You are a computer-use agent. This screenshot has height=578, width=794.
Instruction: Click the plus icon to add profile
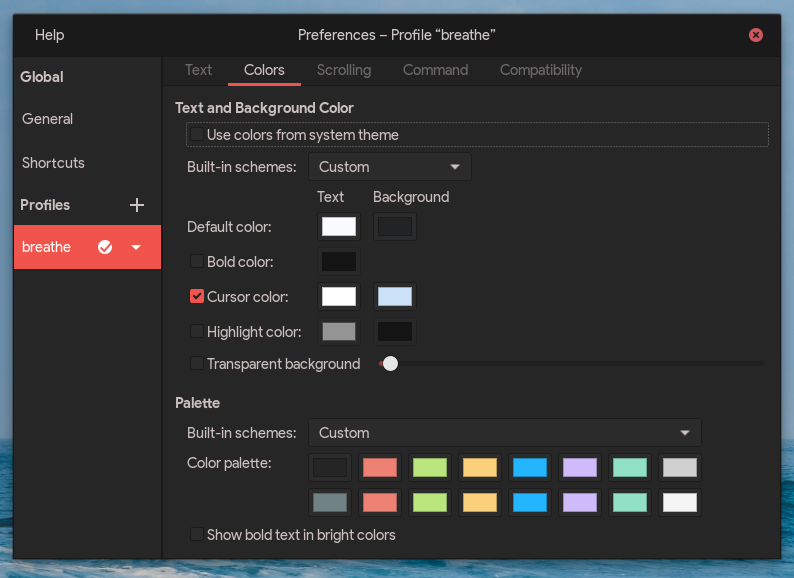click(x=137, y=205)
